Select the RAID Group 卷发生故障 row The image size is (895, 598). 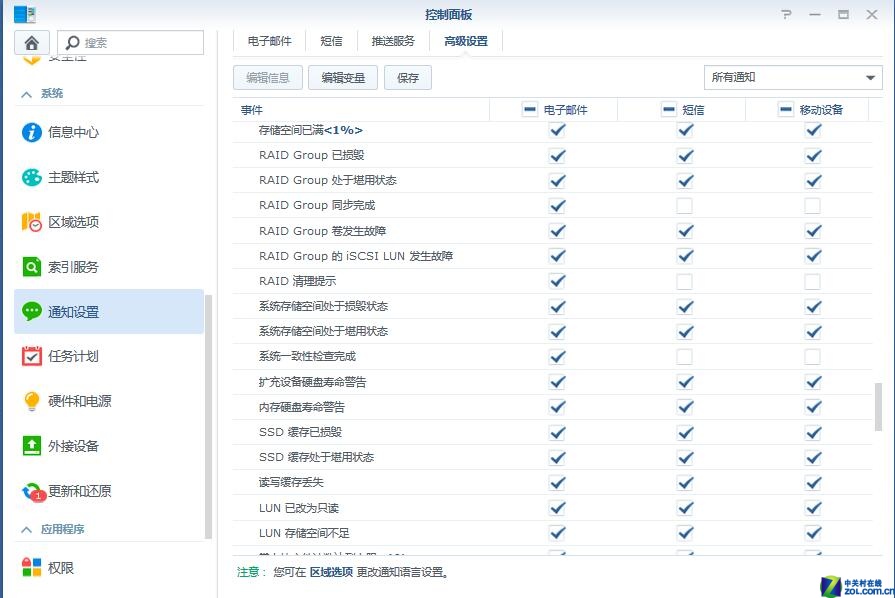553,231
